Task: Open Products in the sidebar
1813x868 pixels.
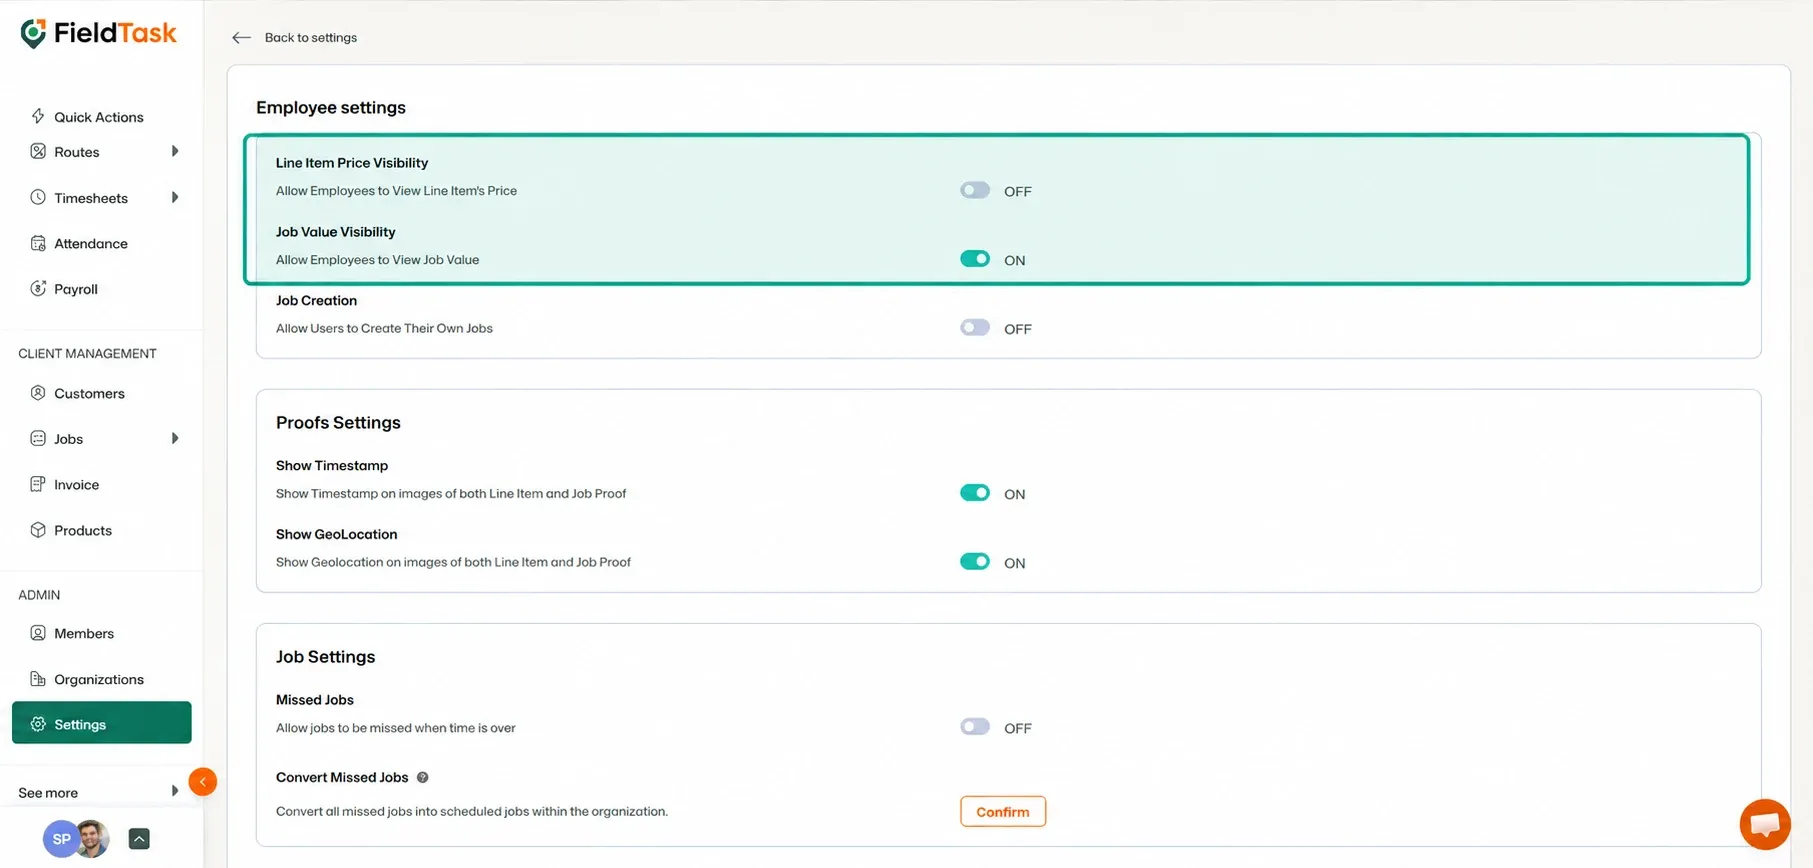Action: click(x=83, y=530)
